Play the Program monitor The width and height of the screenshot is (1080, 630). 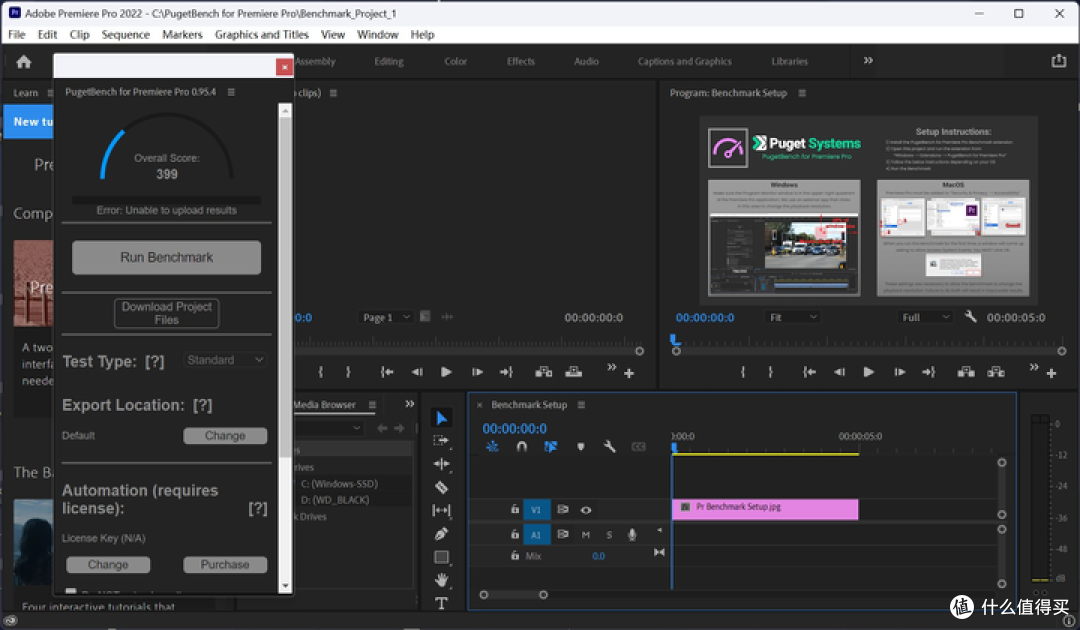(x=869, y=372)
